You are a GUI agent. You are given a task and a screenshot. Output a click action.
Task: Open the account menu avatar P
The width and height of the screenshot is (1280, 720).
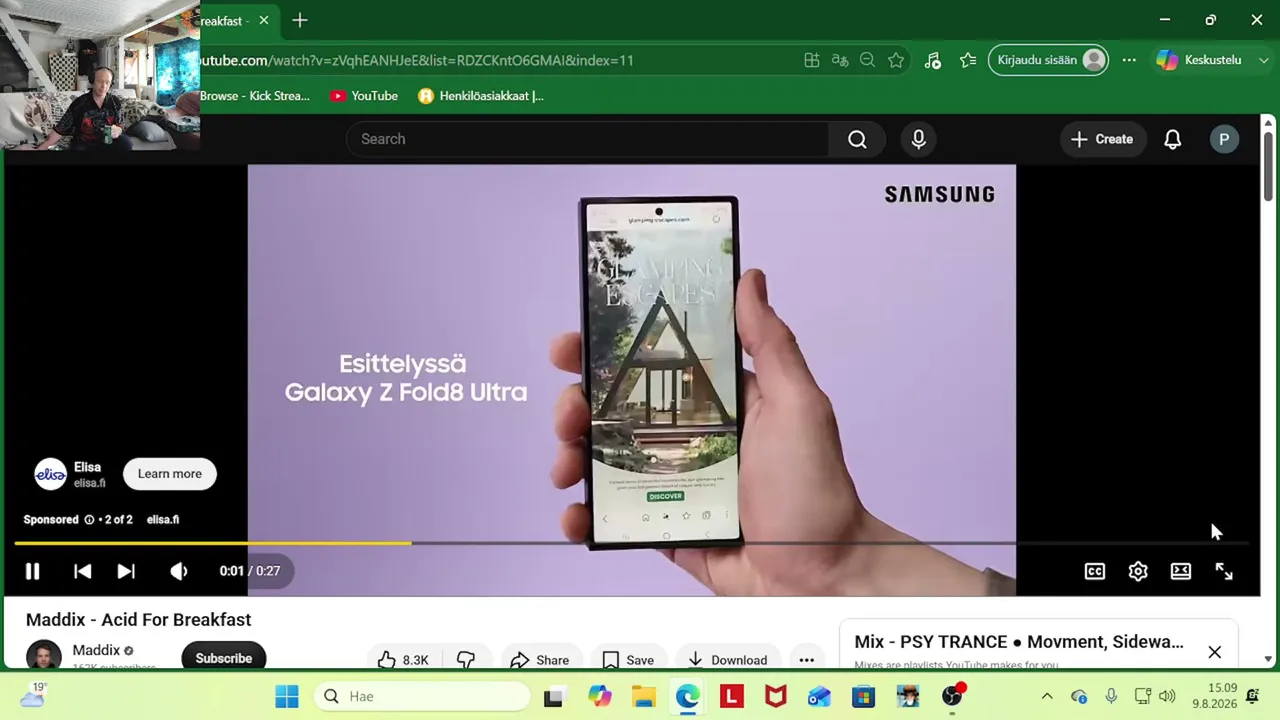coord(1224,139)
